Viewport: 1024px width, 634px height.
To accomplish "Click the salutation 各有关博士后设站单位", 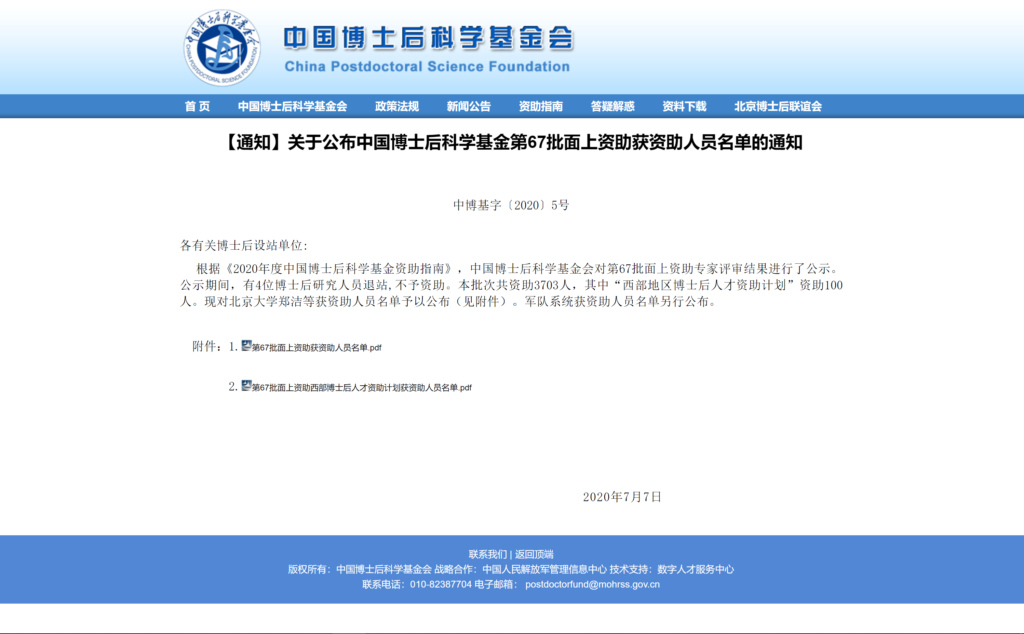I will [x=244, y=246].
